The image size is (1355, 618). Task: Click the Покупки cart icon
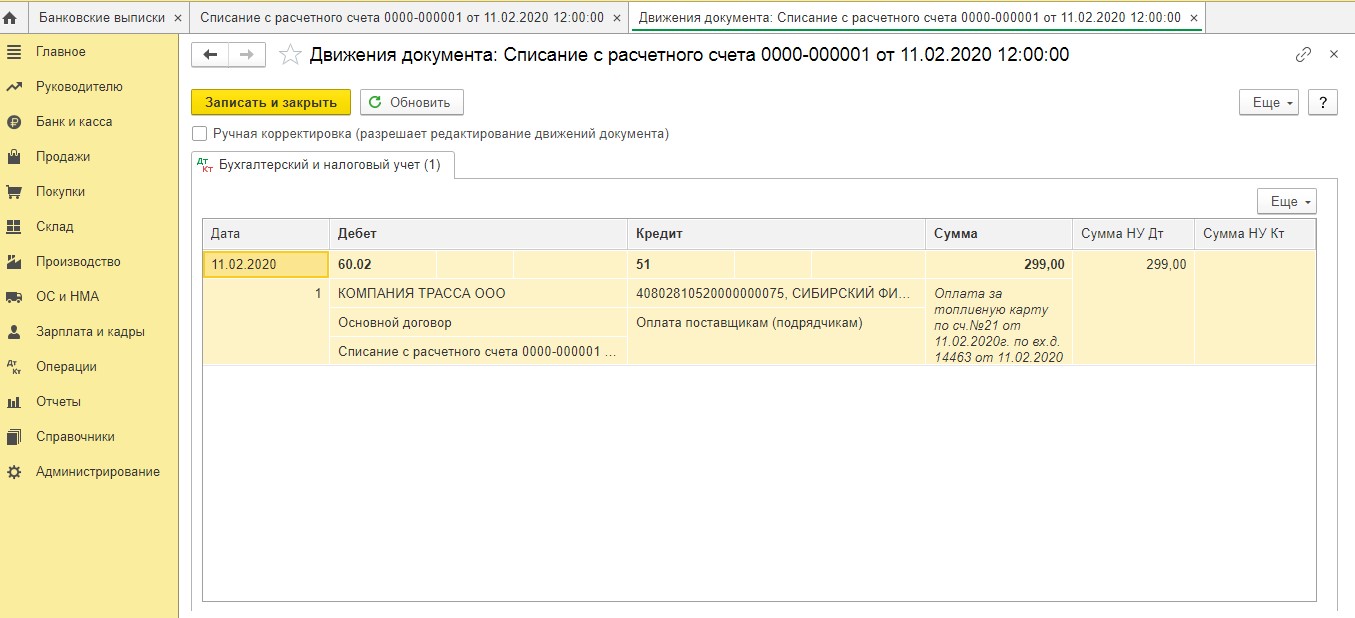[14, 192]
